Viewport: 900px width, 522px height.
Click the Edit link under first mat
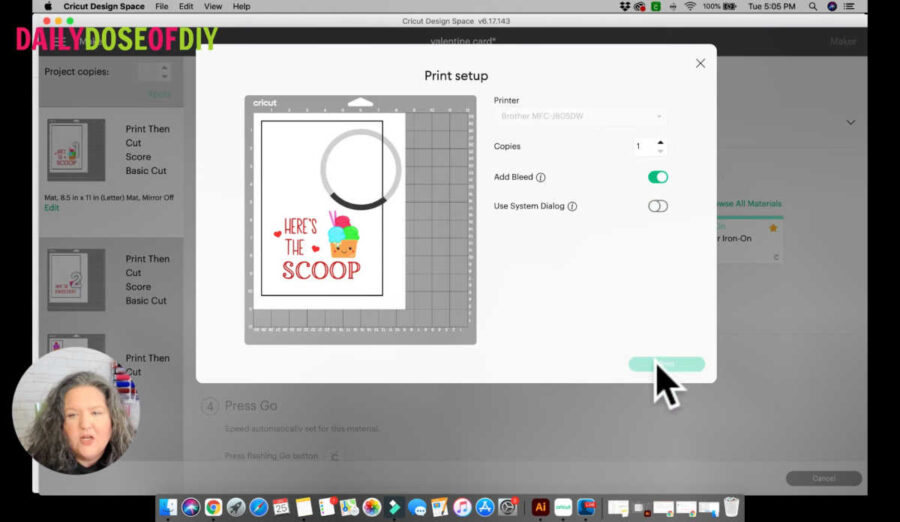pyautogui.click(x=52, y=208)
